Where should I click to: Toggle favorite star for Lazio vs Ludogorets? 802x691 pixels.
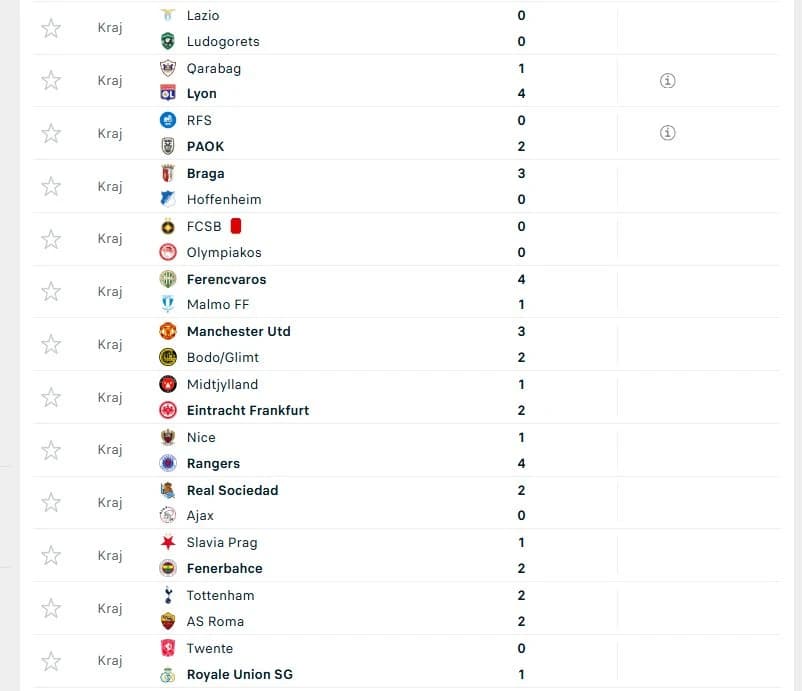51,28
